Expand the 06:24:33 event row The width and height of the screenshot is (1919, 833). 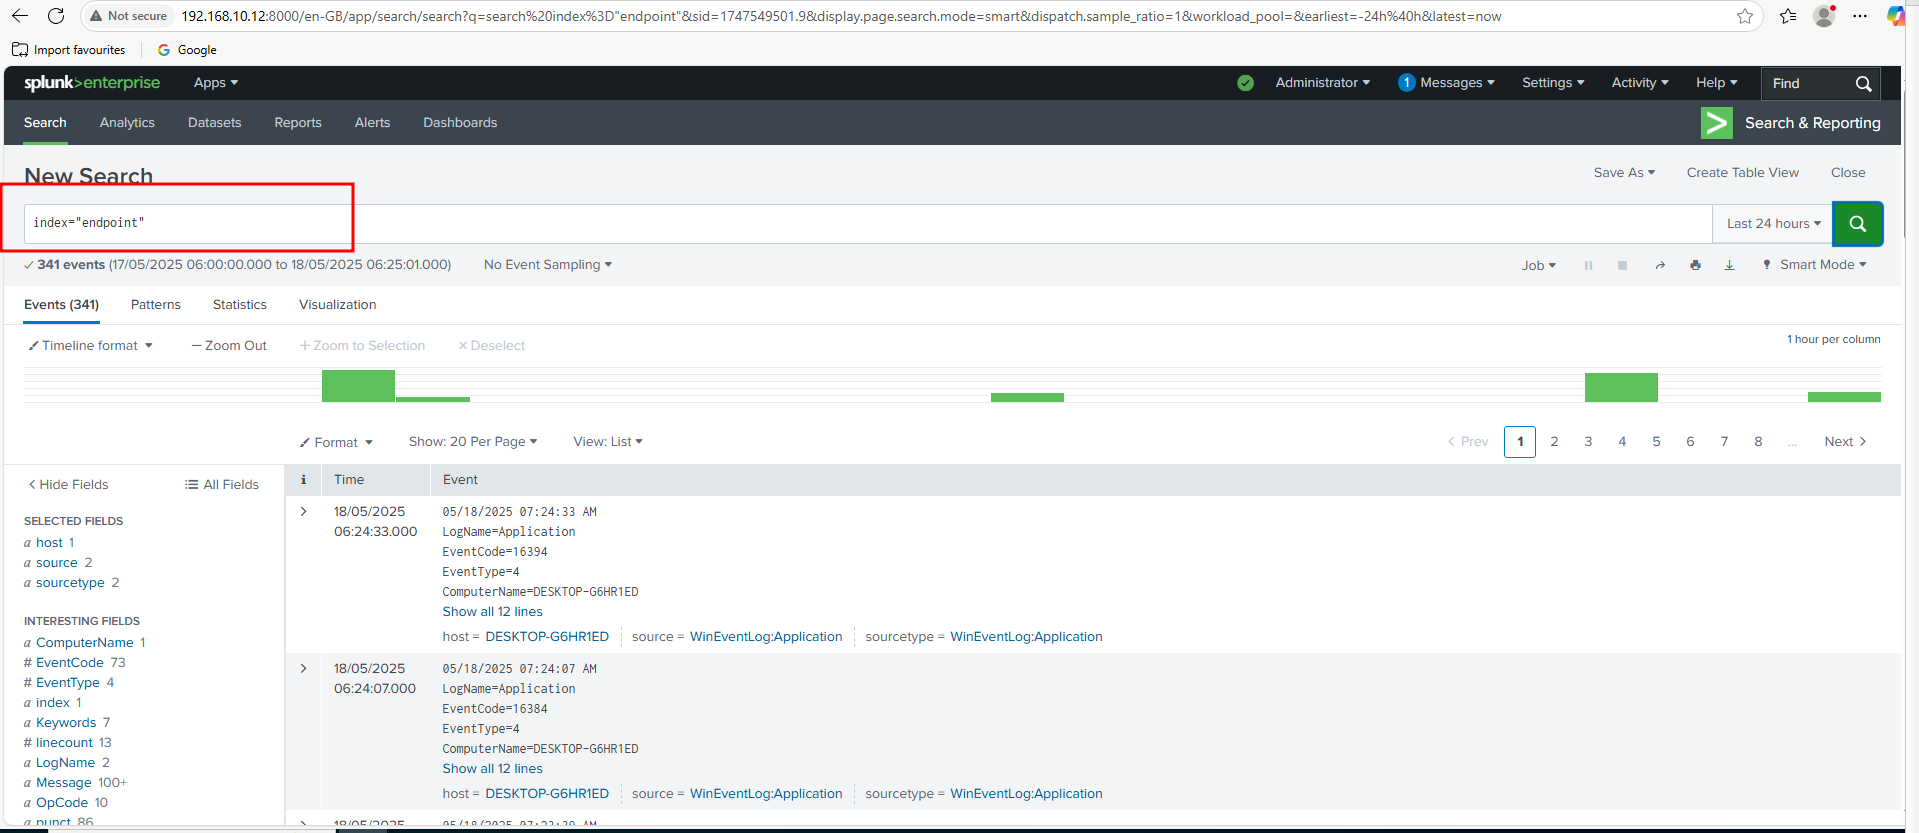[x=303, y=512]
